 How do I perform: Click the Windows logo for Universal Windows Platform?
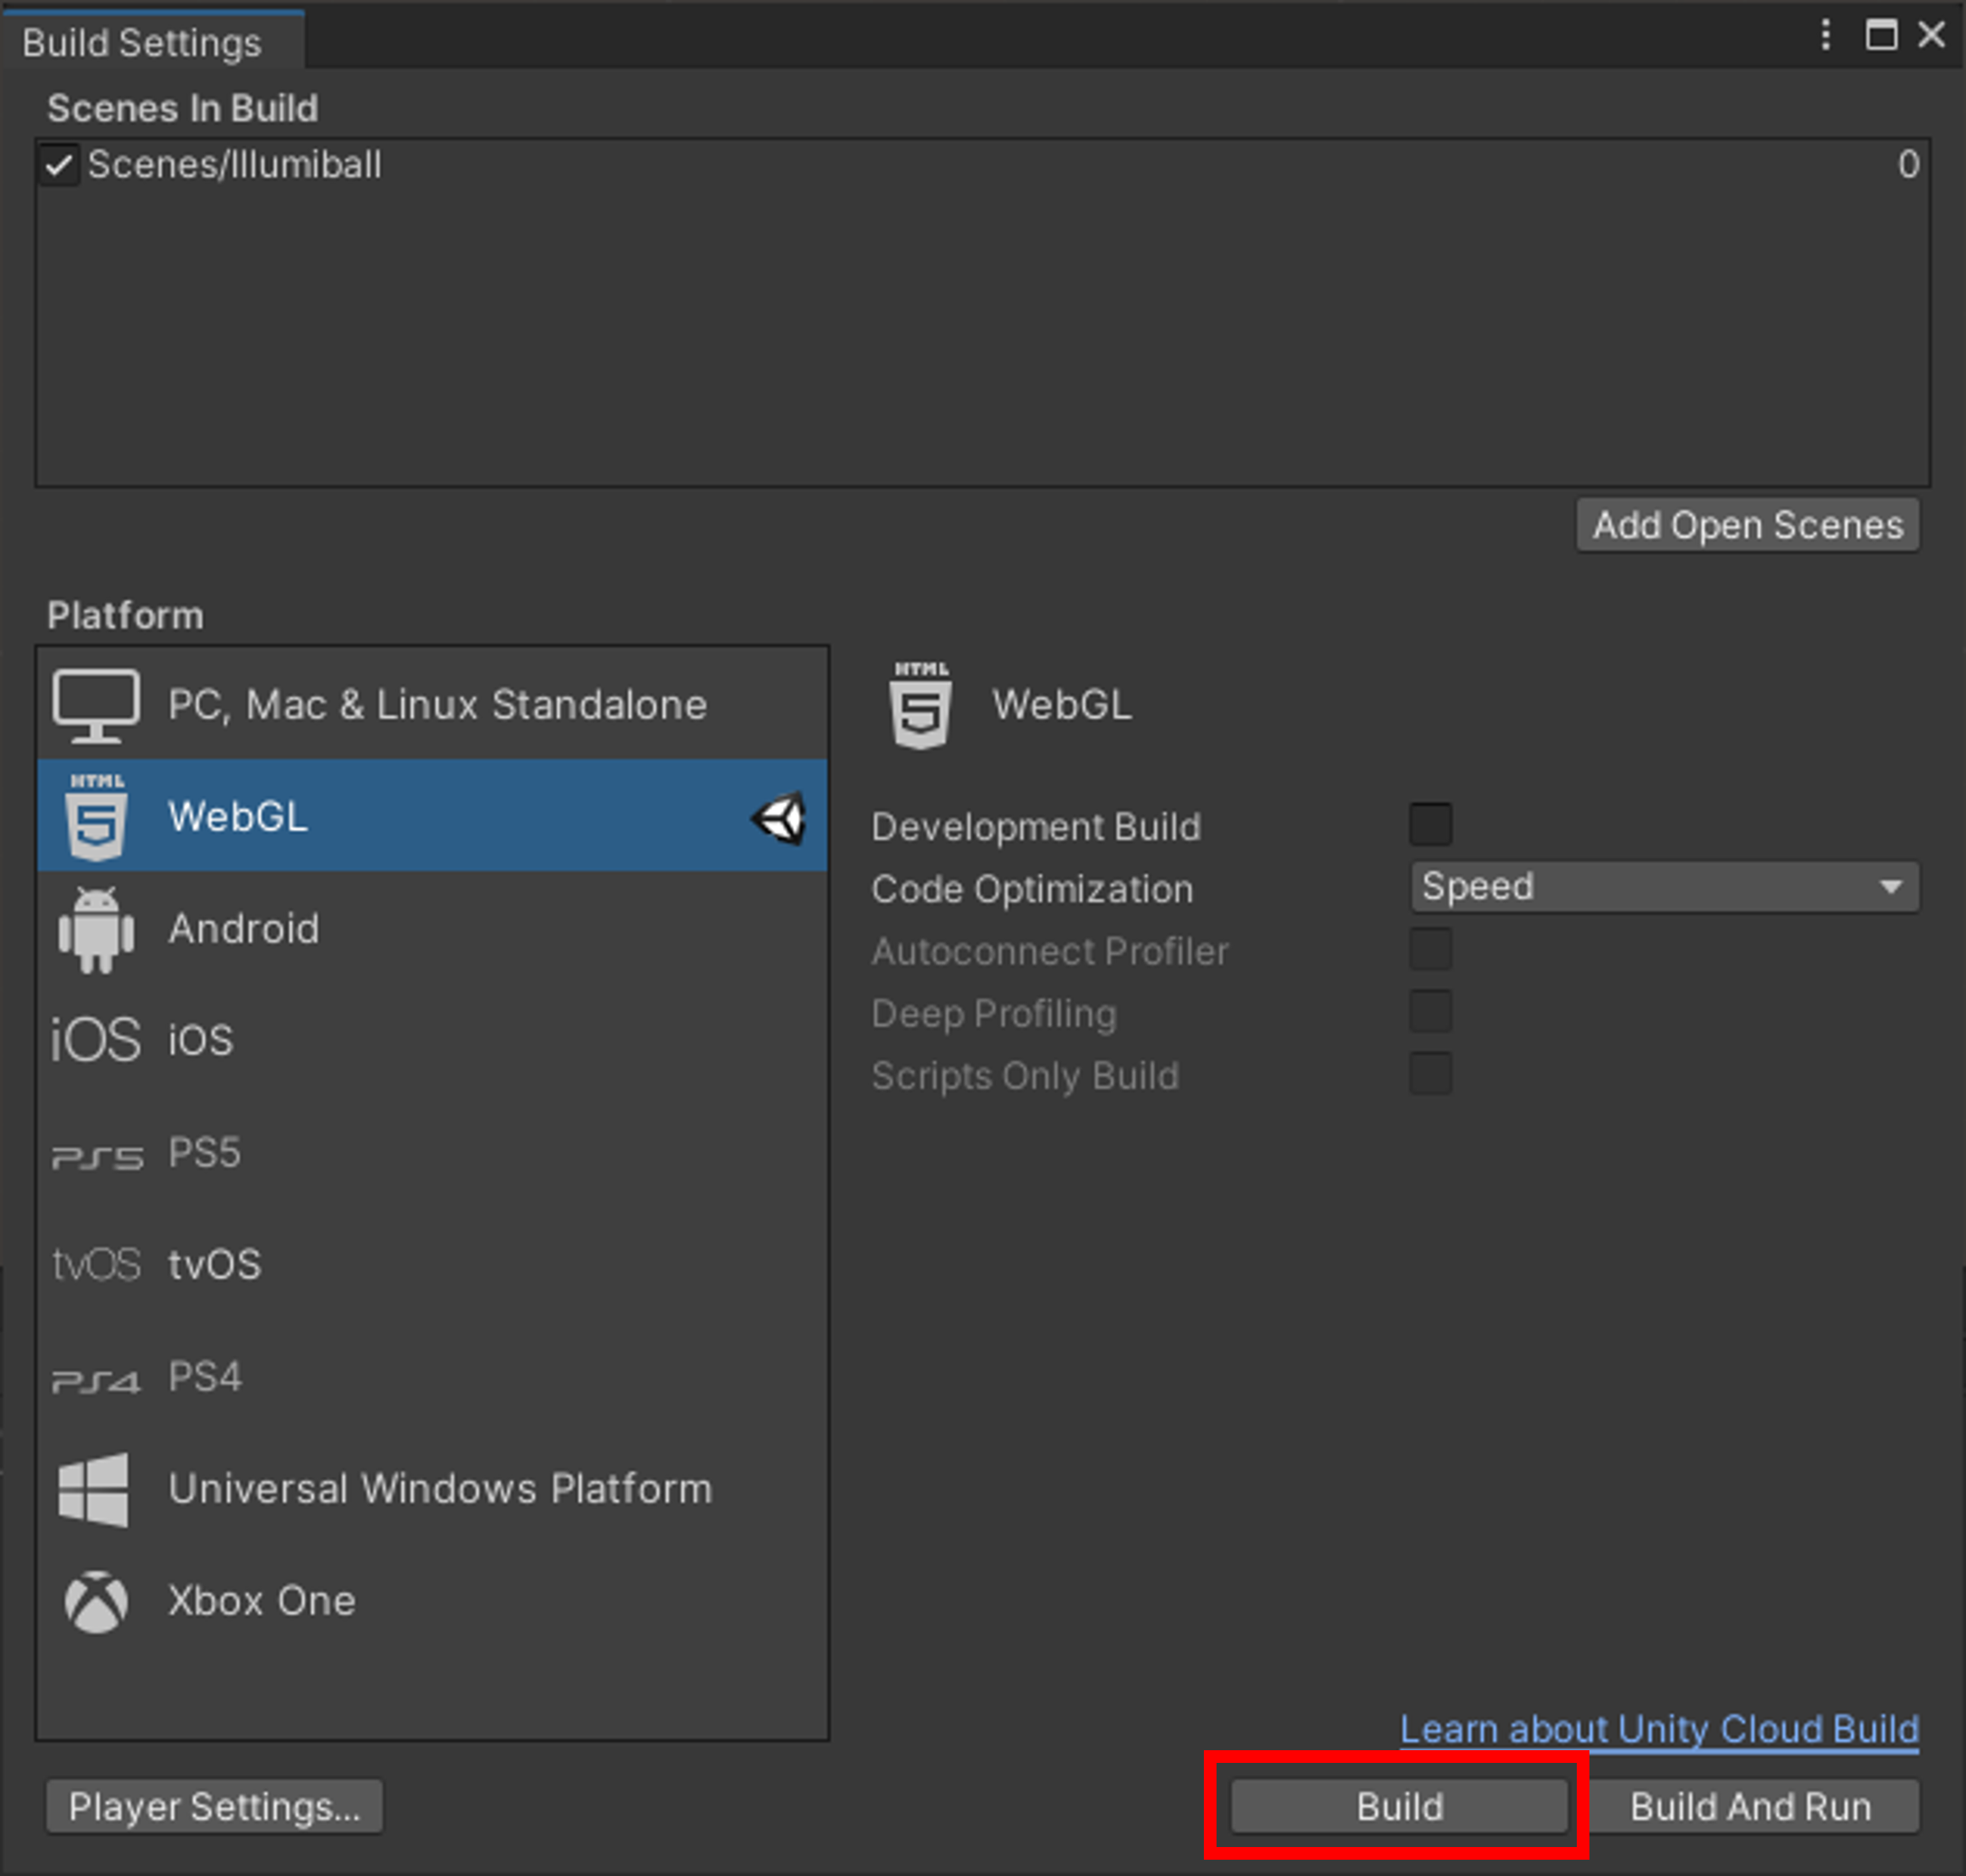(94, 1490)
